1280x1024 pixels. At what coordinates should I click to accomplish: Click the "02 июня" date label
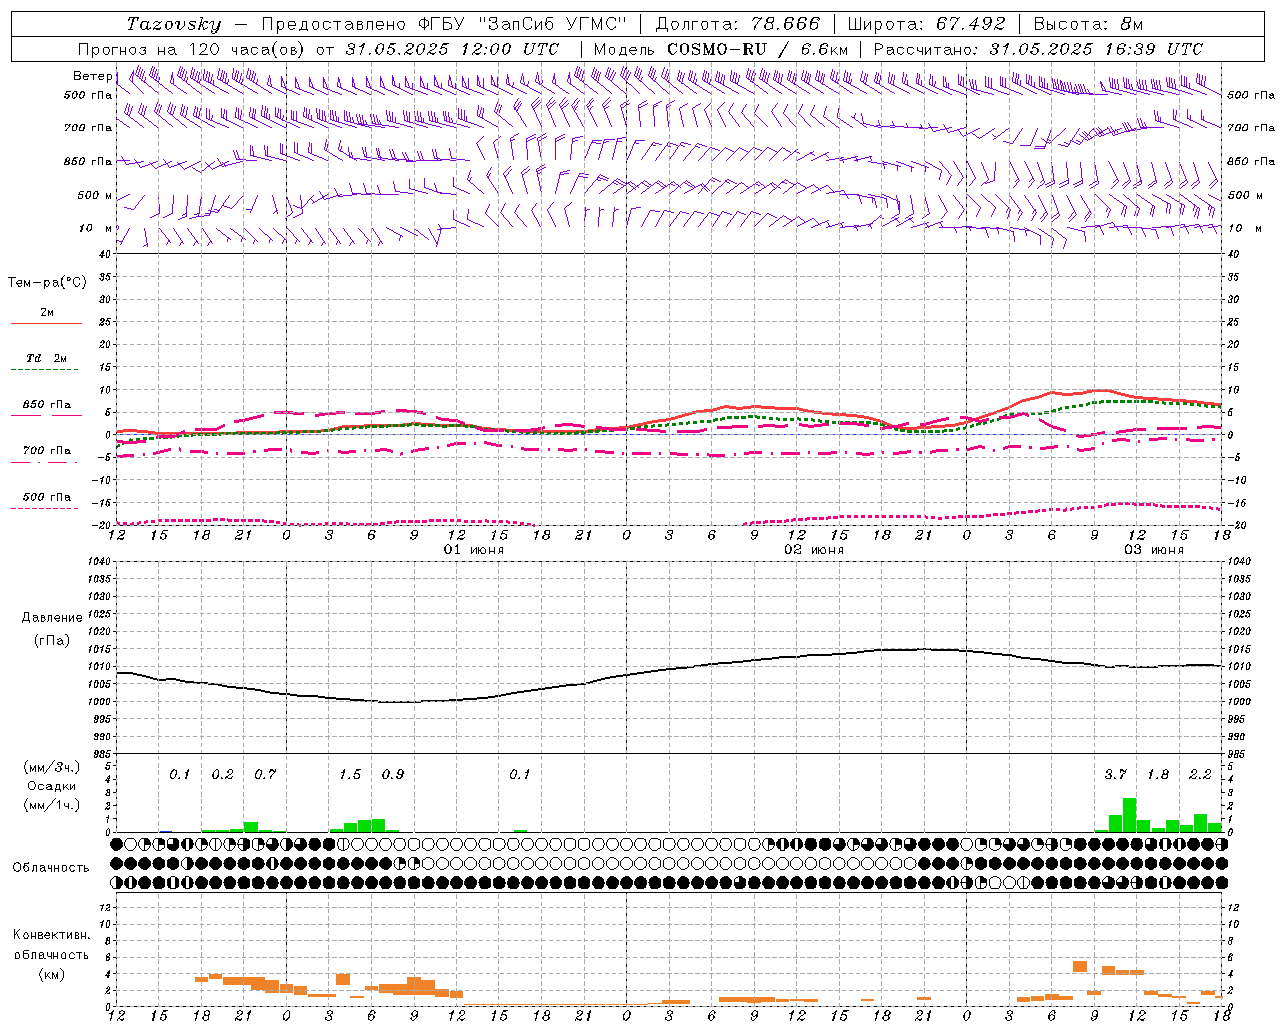813,550
